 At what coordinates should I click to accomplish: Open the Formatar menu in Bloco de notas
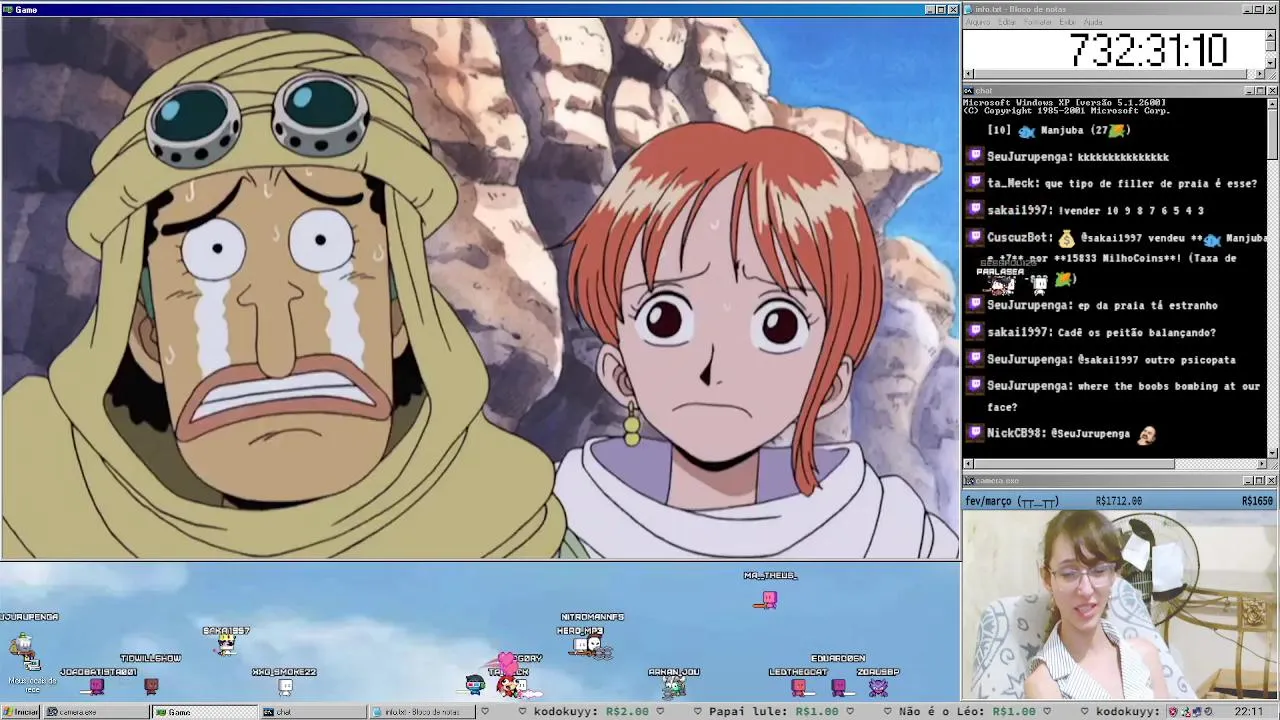coord(1038,22)
